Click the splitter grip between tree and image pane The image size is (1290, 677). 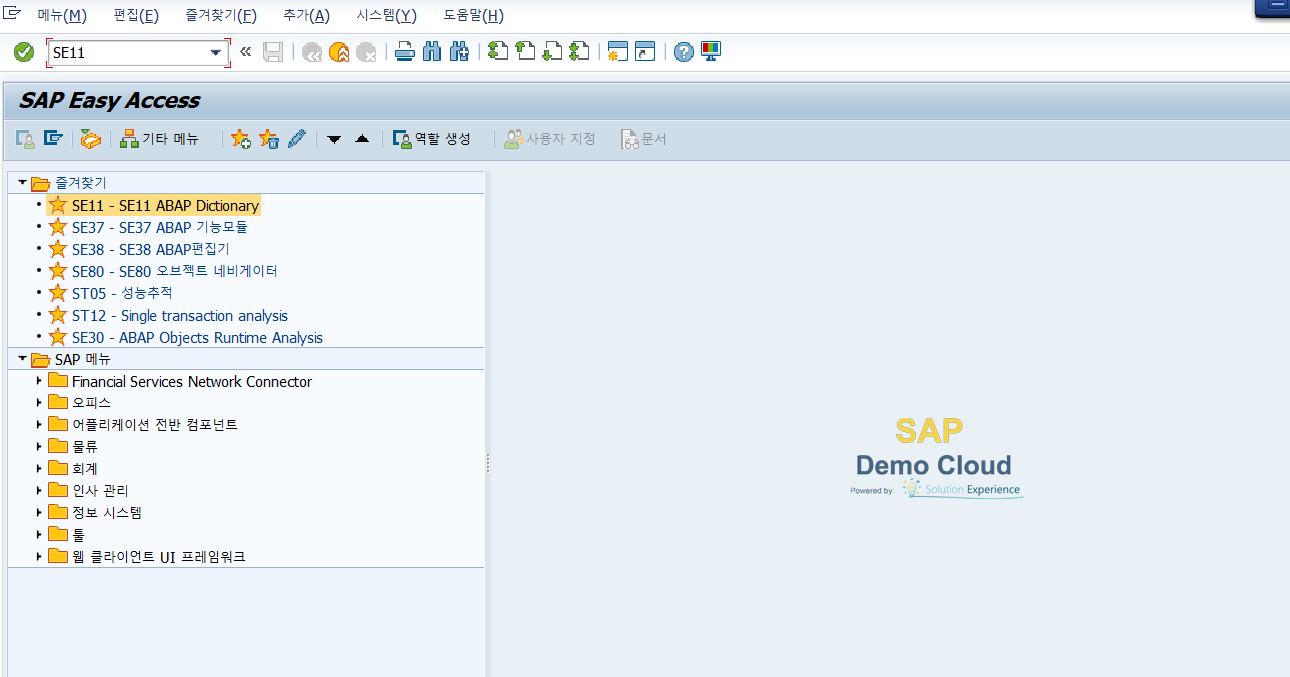click(x=488, y=462)
